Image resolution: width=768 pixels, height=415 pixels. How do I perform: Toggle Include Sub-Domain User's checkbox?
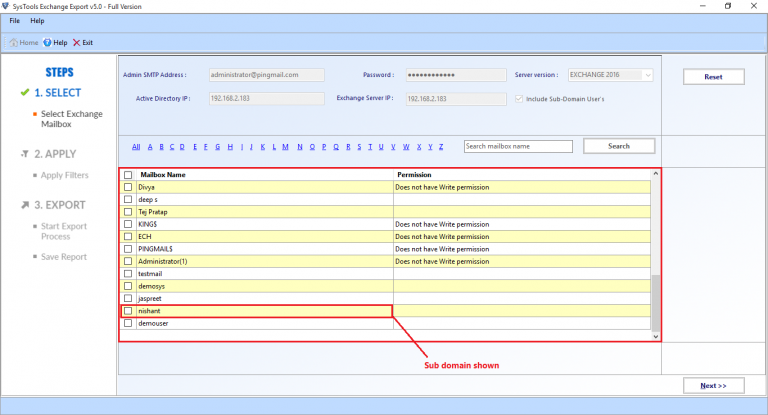[519, 99]
